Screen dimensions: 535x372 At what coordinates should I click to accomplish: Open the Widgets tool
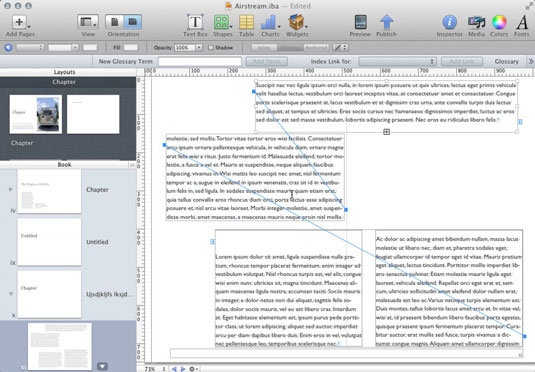(296, 22)
